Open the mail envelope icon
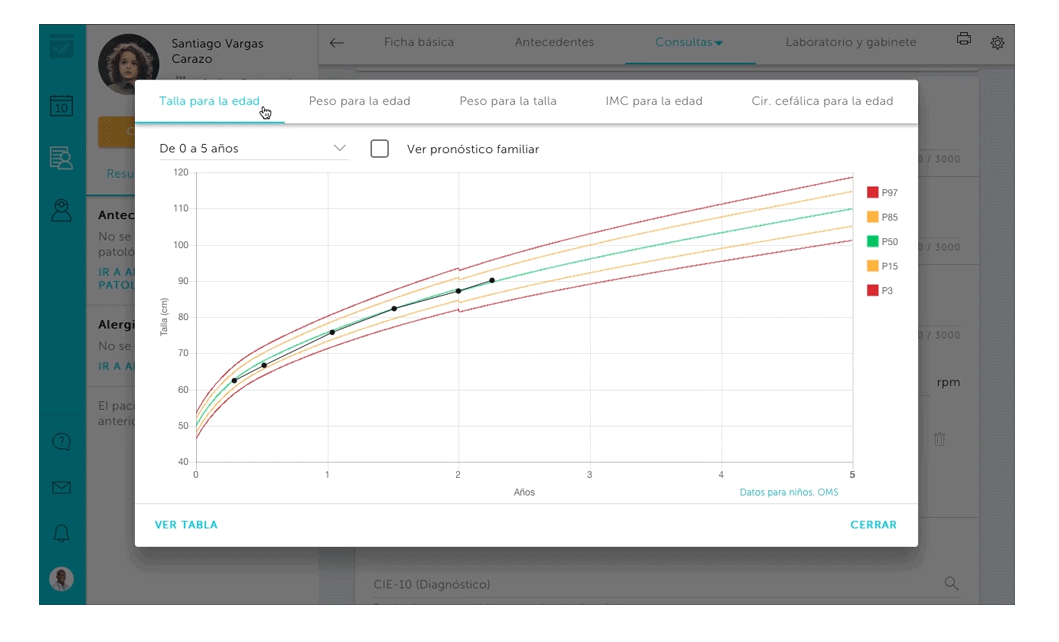The image size is (1059, 642). (61, 487)
